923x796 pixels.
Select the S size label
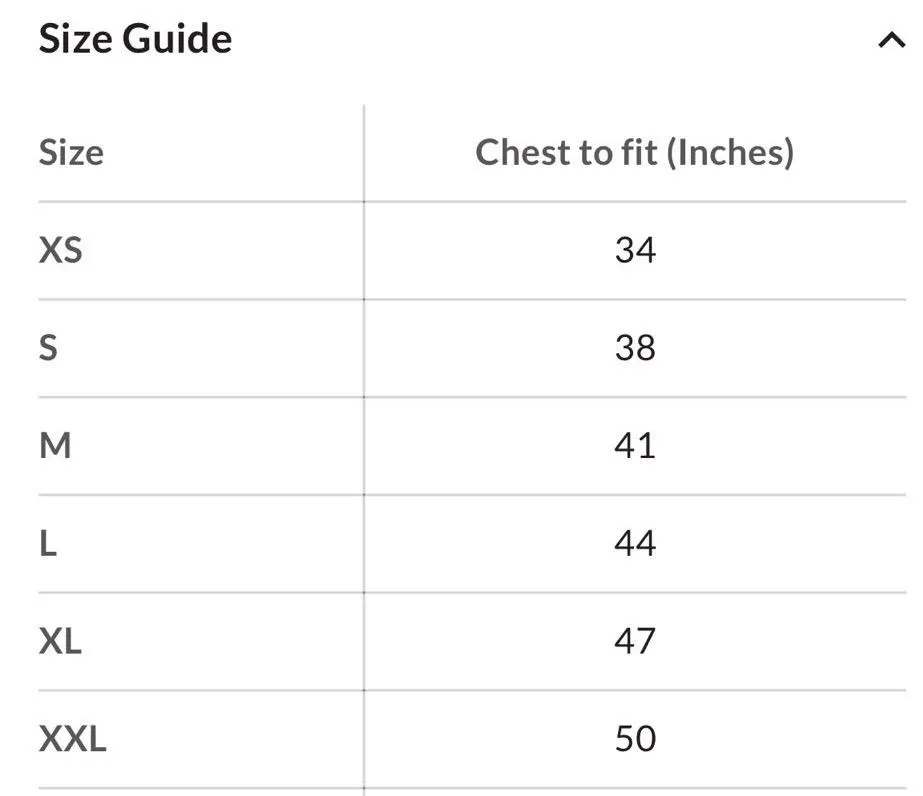pos(48,347)
